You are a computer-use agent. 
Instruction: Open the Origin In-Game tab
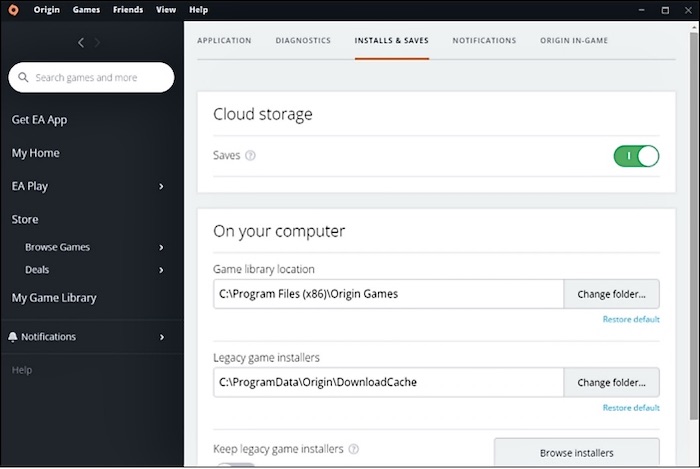point(573,41)
